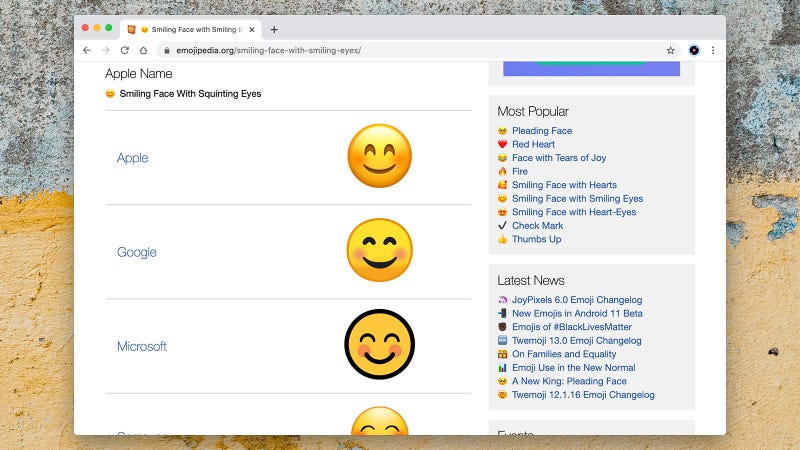Open Twemoji 12.1.16 Emoji Changelog article
This screenshot has width=800, height=450.
(x=583, y=395)
